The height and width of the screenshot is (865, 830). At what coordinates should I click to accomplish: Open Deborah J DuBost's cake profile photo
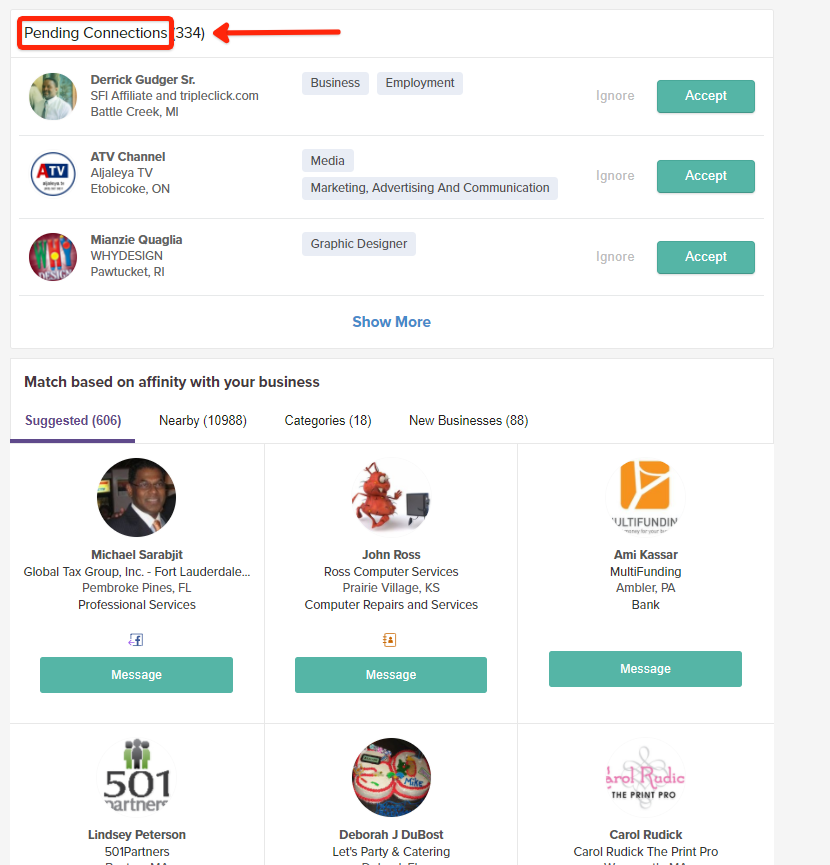(x=391, y=777)
